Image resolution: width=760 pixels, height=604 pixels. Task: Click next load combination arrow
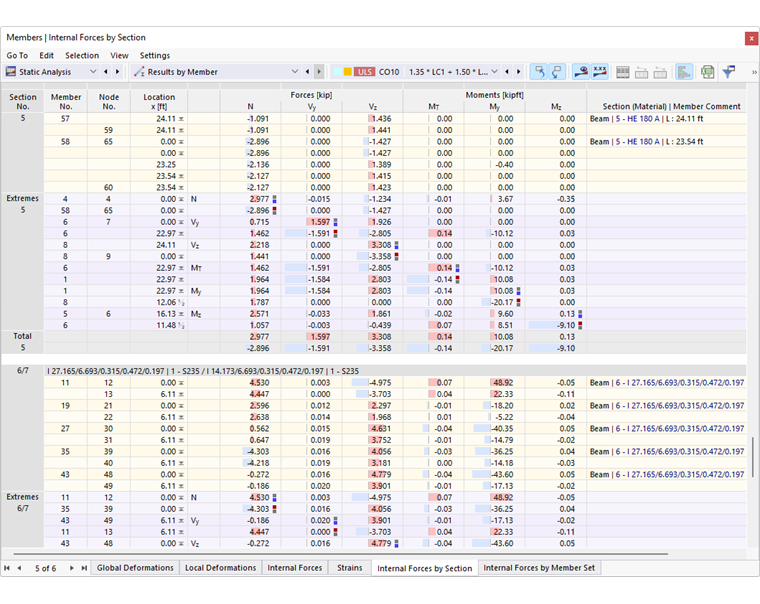click(x=519, y=72)
